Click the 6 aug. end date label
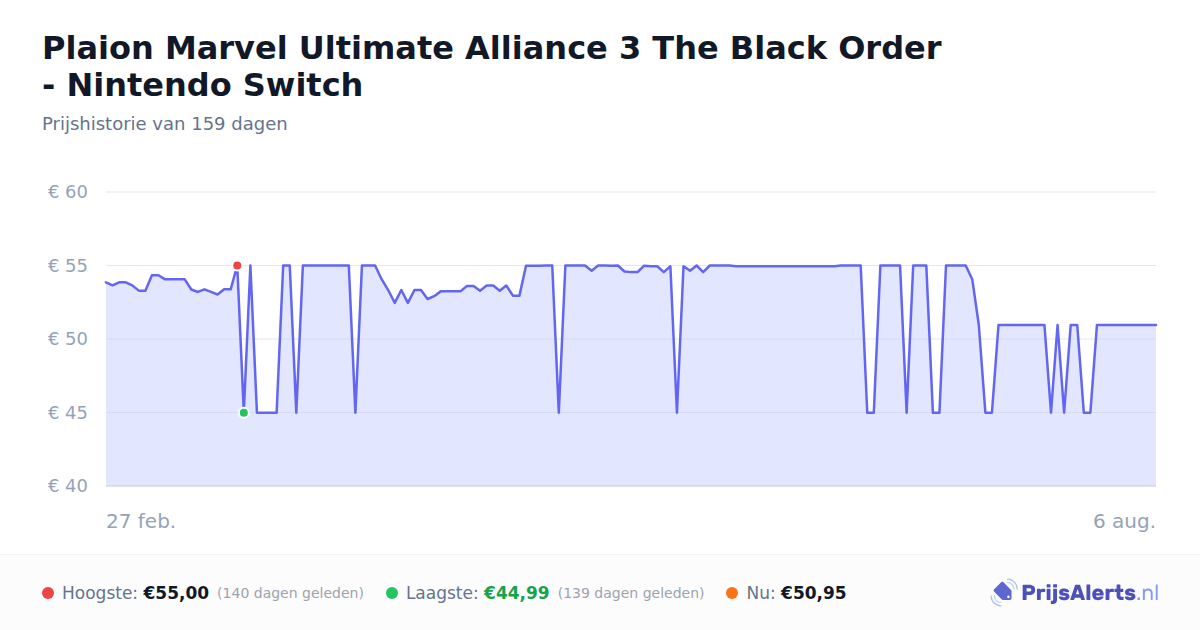The image size is (1200, 630). coord(1124,521)
